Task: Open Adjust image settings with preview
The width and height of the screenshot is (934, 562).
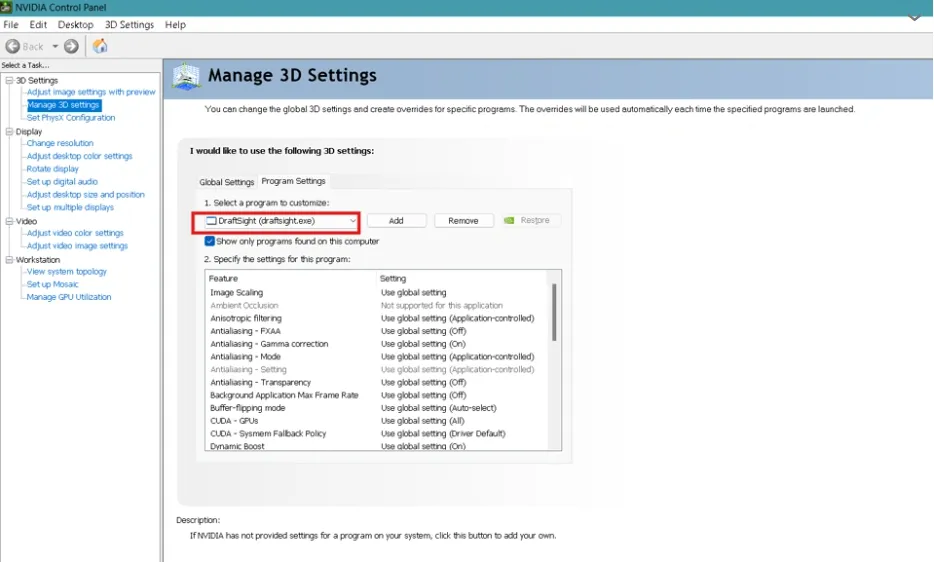Action: 91,92
